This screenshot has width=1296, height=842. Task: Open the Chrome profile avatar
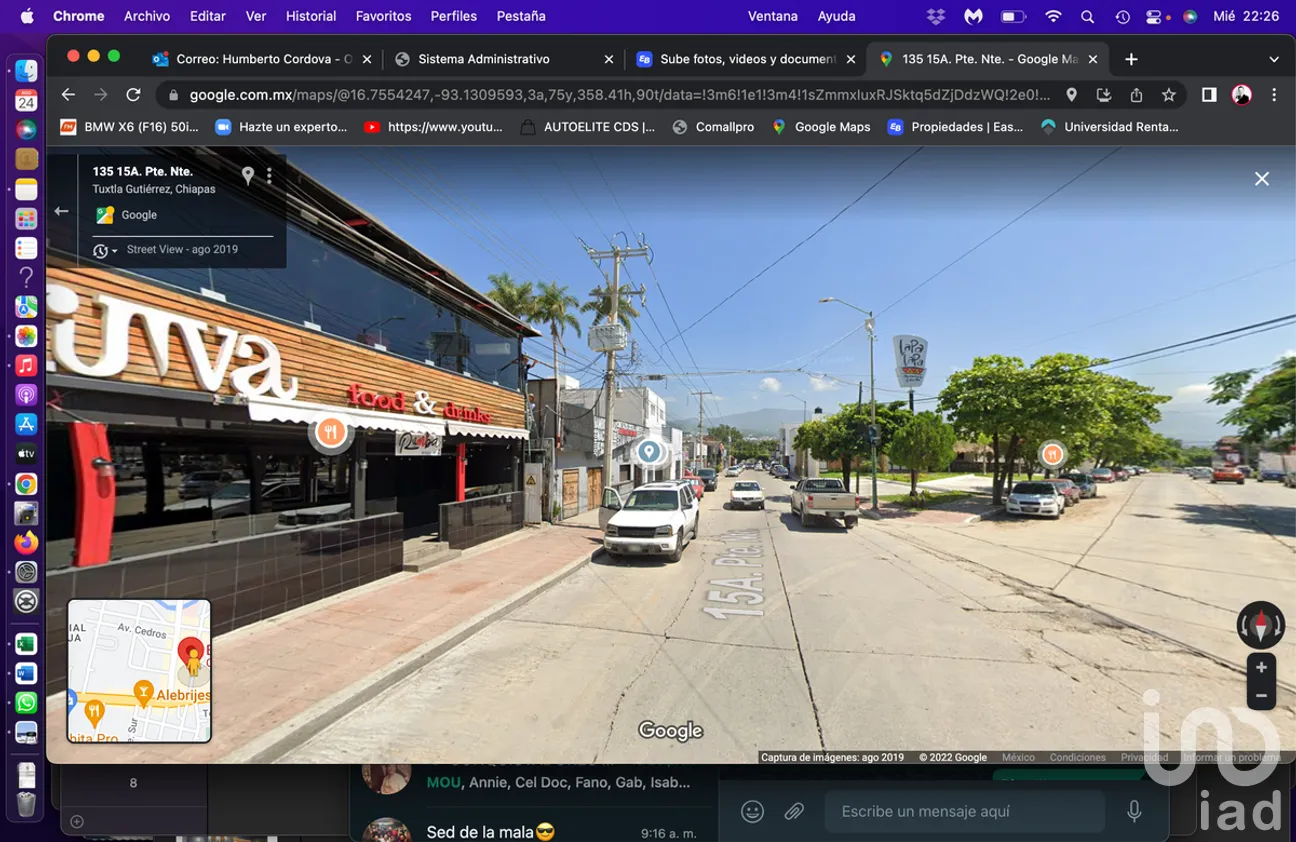coord(1242,95)
